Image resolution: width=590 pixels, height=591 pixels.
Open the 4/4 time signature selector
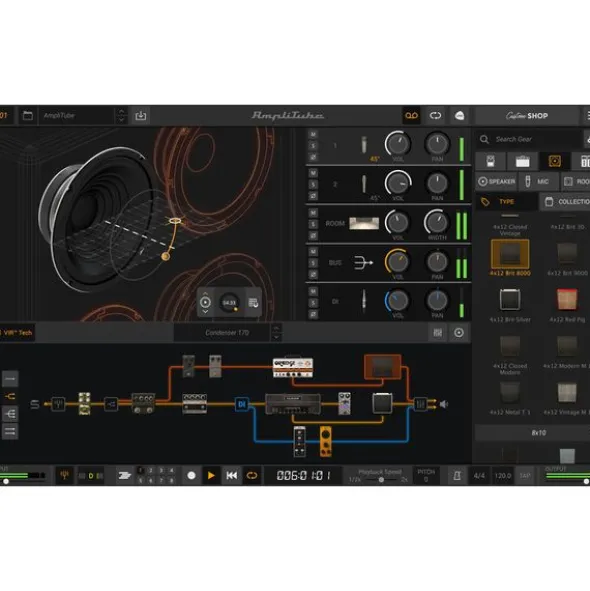479,476
